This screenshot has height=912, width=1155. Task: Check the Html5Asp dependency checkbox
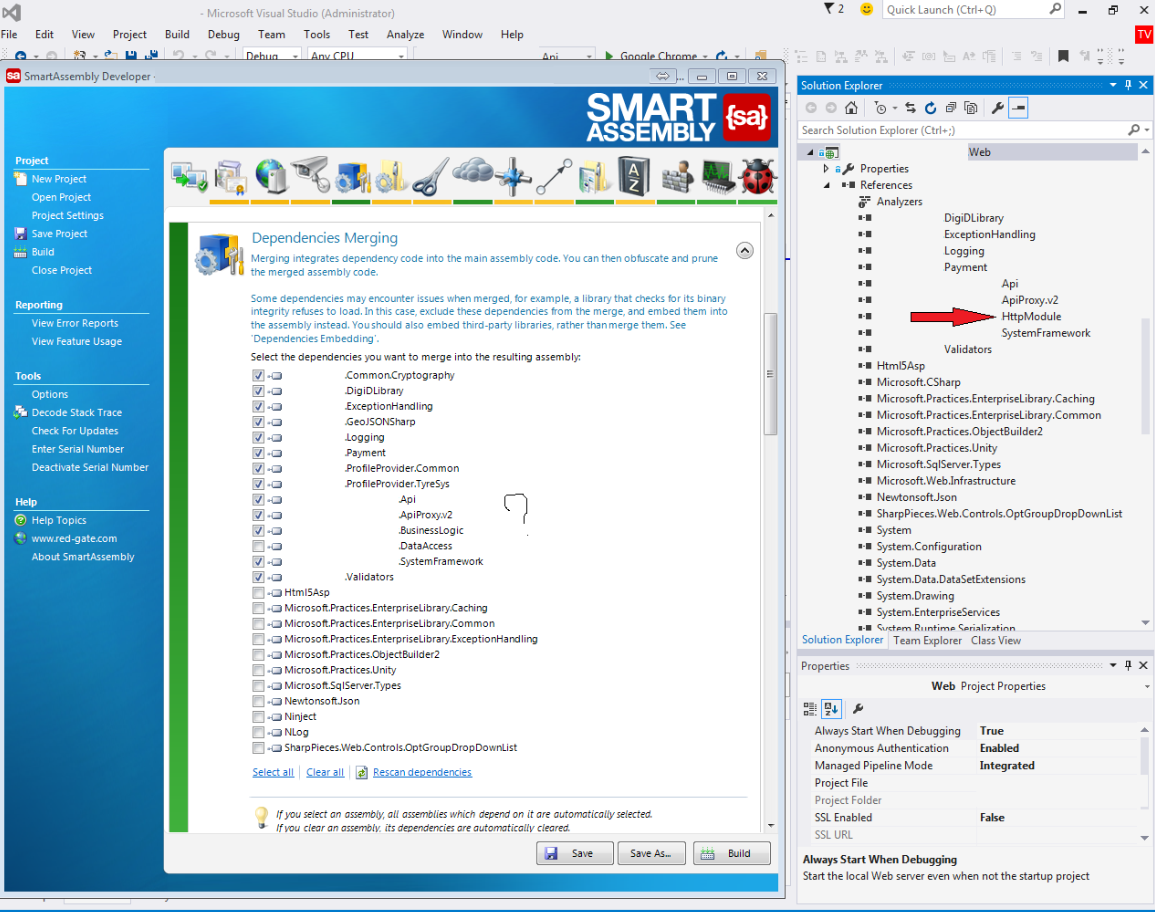pos(258,592)
